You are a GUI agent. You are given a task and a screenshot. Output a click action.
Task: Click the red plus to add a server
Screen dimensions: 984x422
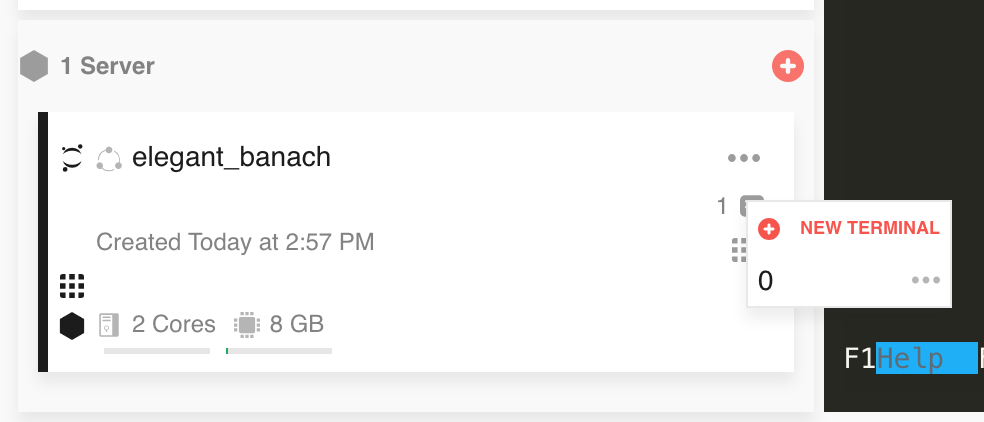(x=788, y=67)
